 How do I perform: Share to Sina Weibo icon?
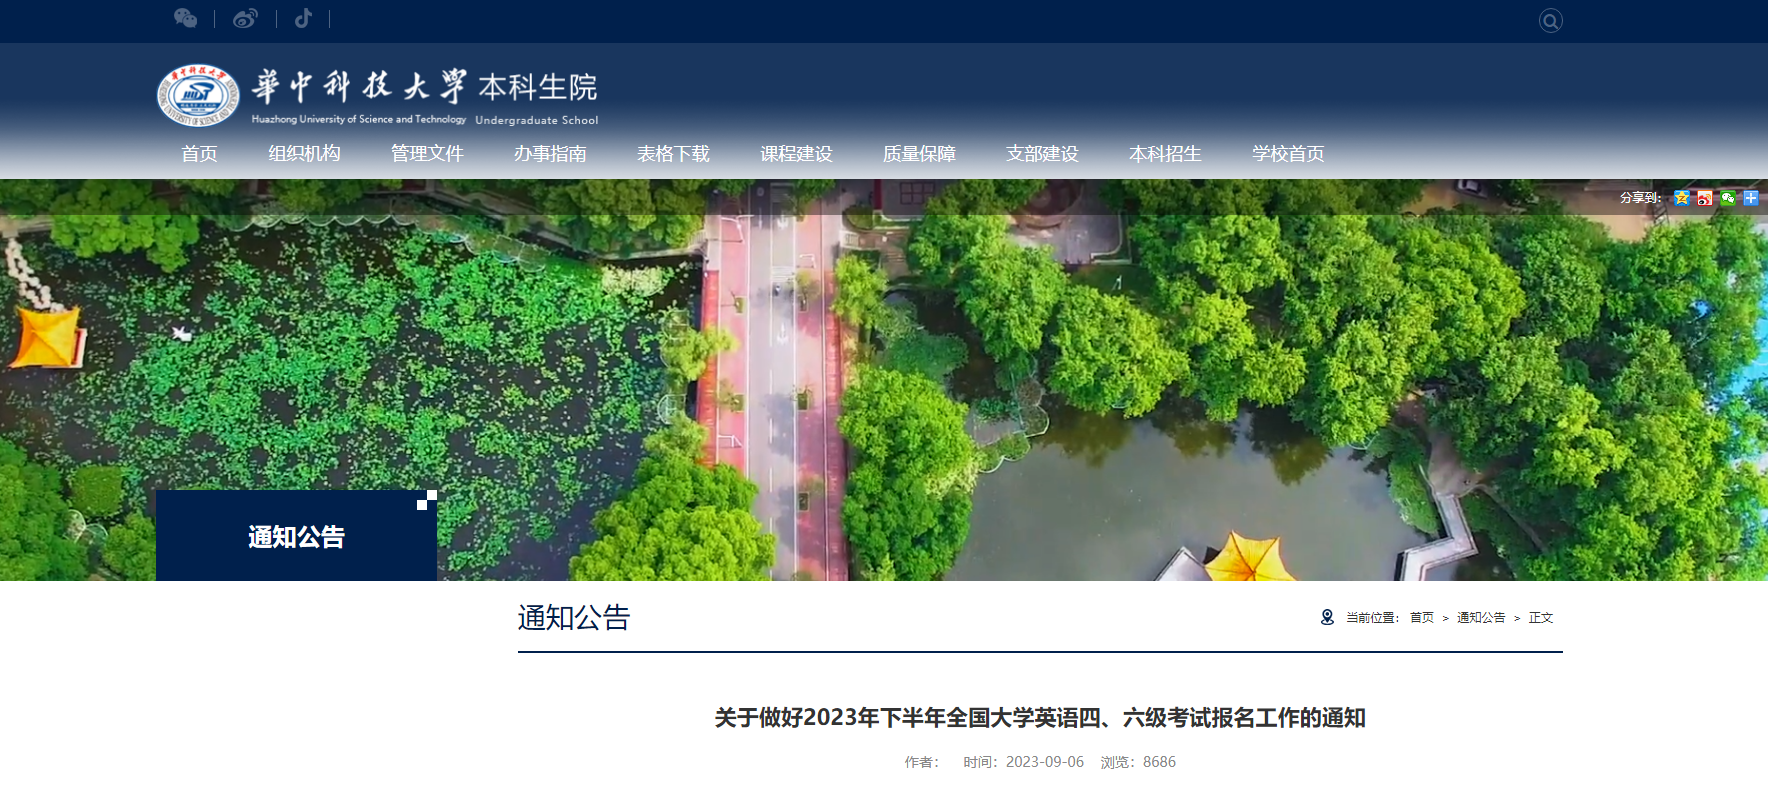[1705, 198]
